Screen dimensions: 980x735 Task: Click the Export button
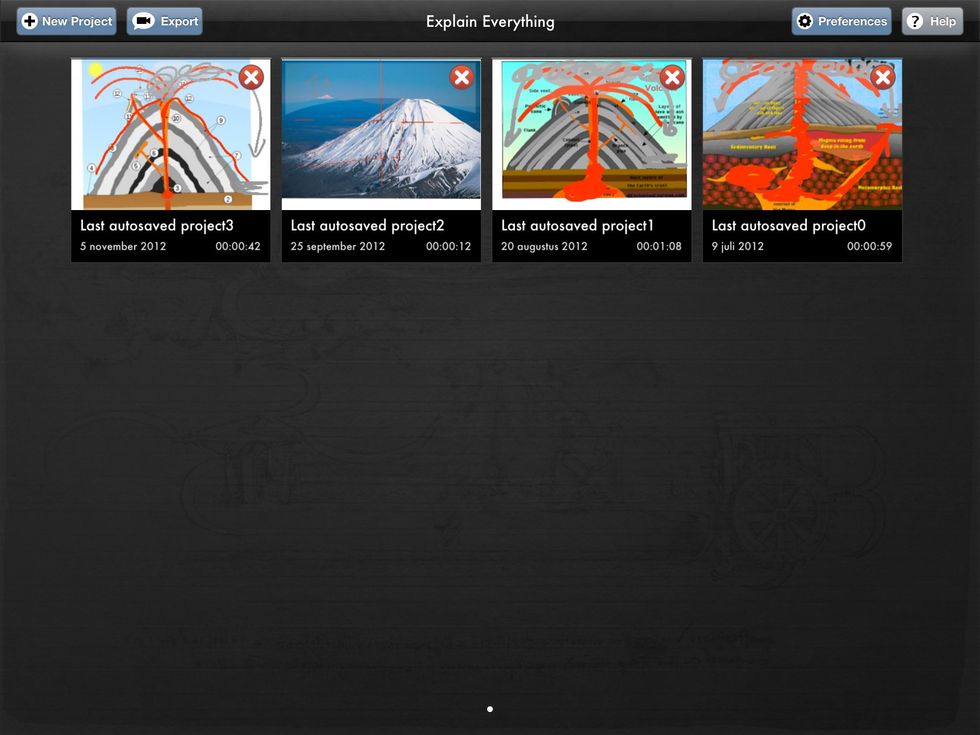[x=164, y=21]
